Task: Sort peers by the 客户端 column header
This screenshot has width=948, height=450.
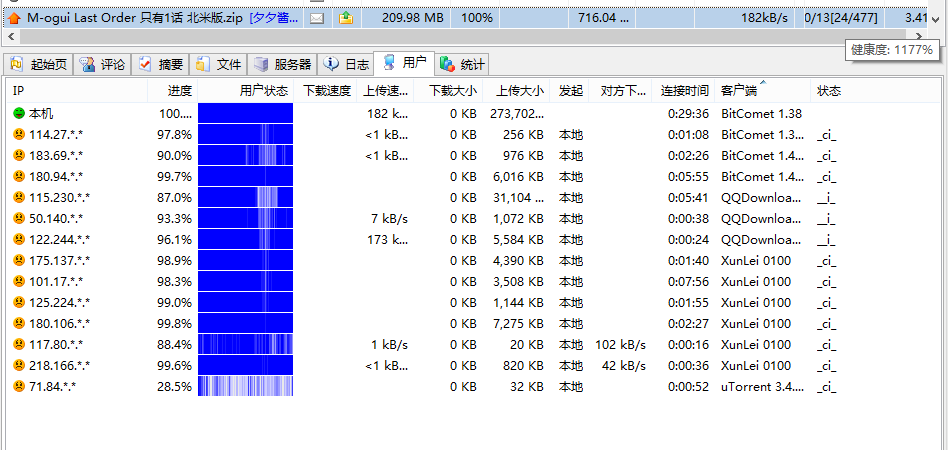Action: 738,91
